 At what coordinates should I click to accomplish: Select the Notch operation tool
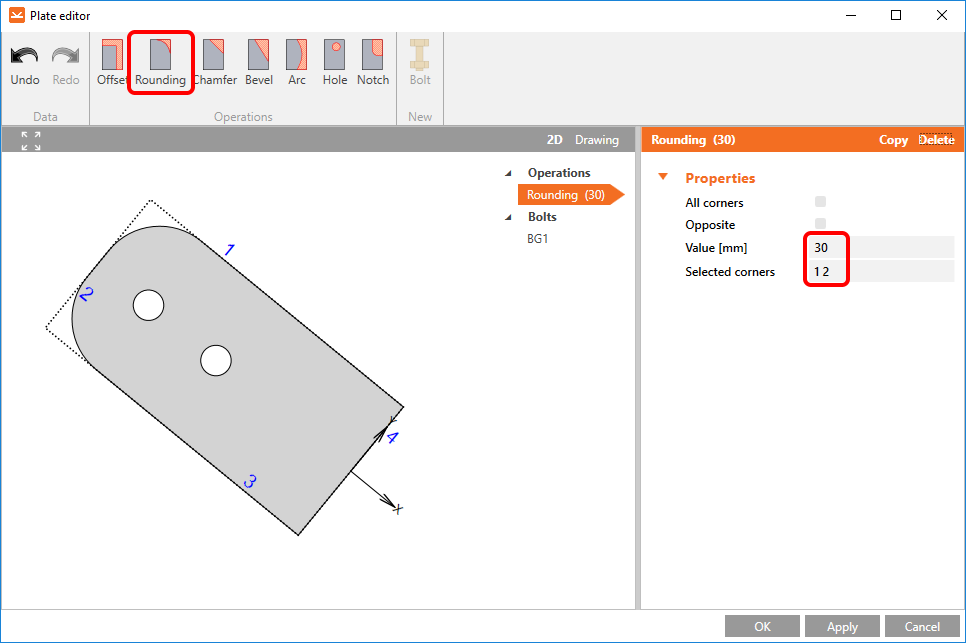click(373, 64)
